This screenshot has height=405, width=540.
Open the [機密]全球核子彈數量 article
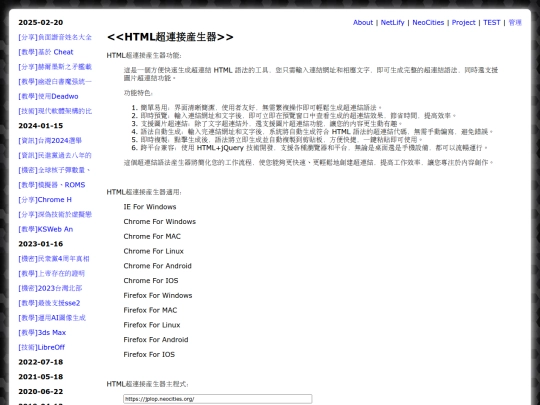(54, 170)
